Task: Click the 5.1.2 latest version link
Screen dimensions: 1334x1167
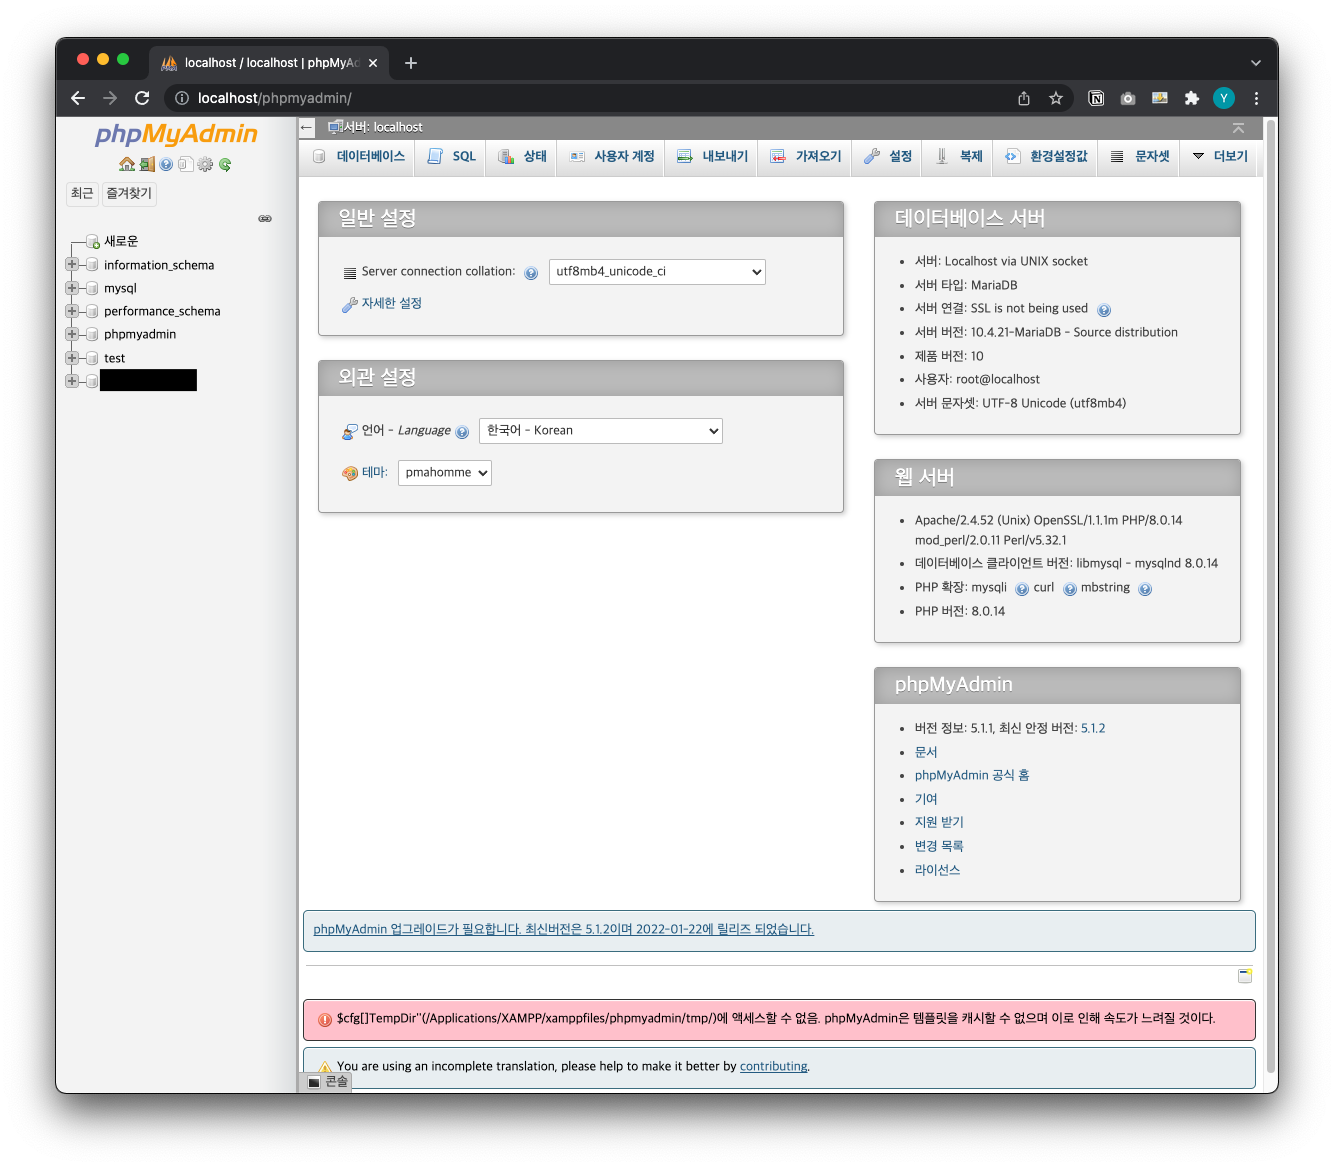Action: [x=1093, y=729]
